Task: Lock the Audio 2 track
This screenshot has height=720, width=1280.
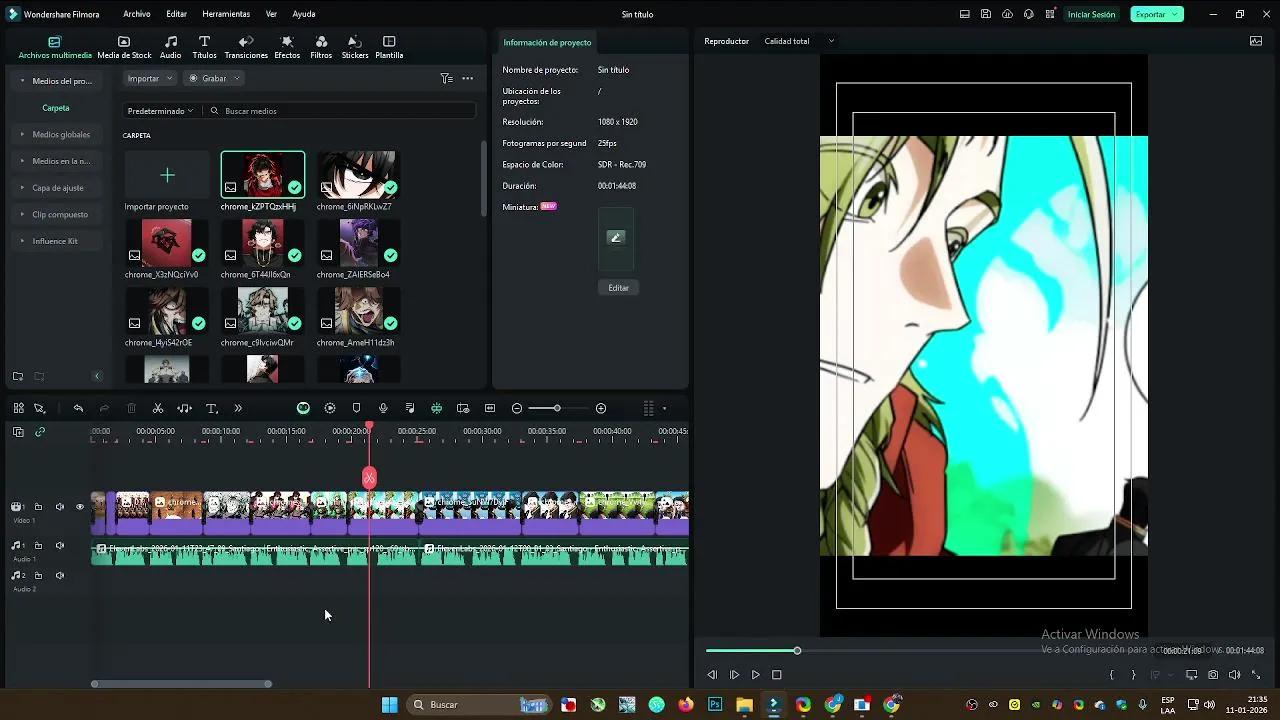Action: (38, 575)
